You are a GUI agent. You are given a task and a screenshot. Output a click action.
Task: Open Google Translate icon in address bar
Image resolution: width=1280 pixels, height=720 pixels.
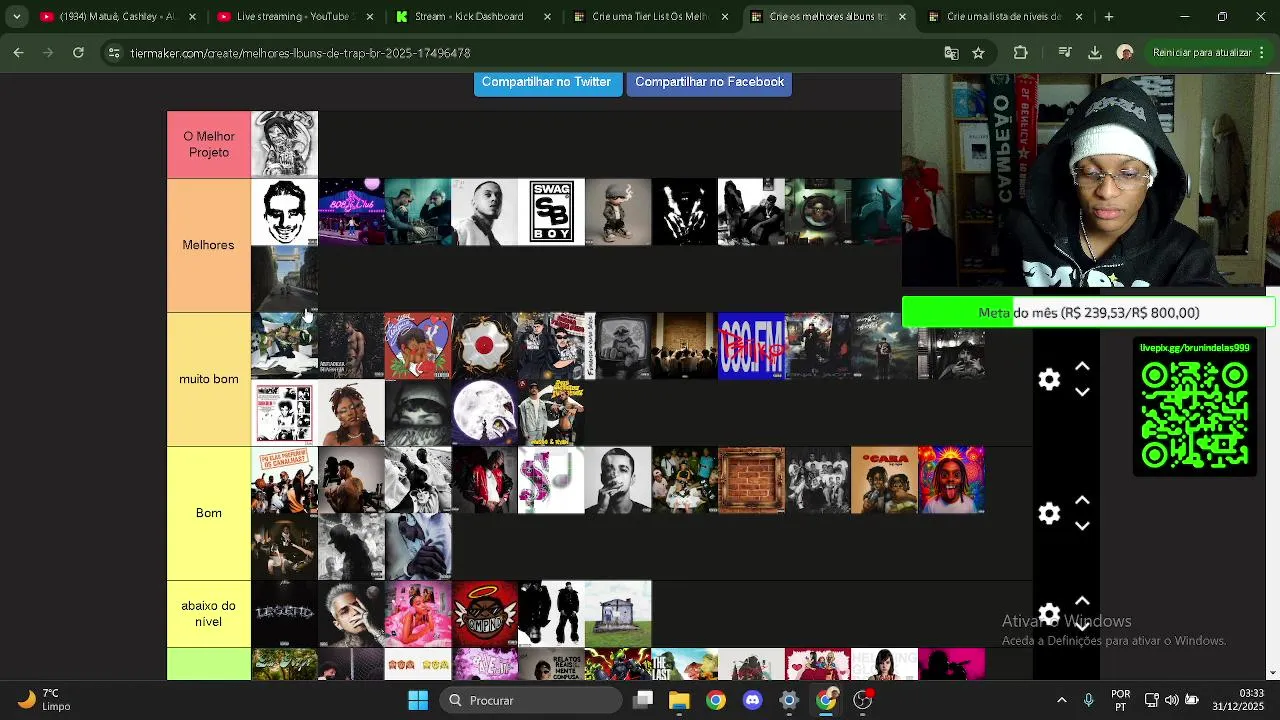(951, 53)
